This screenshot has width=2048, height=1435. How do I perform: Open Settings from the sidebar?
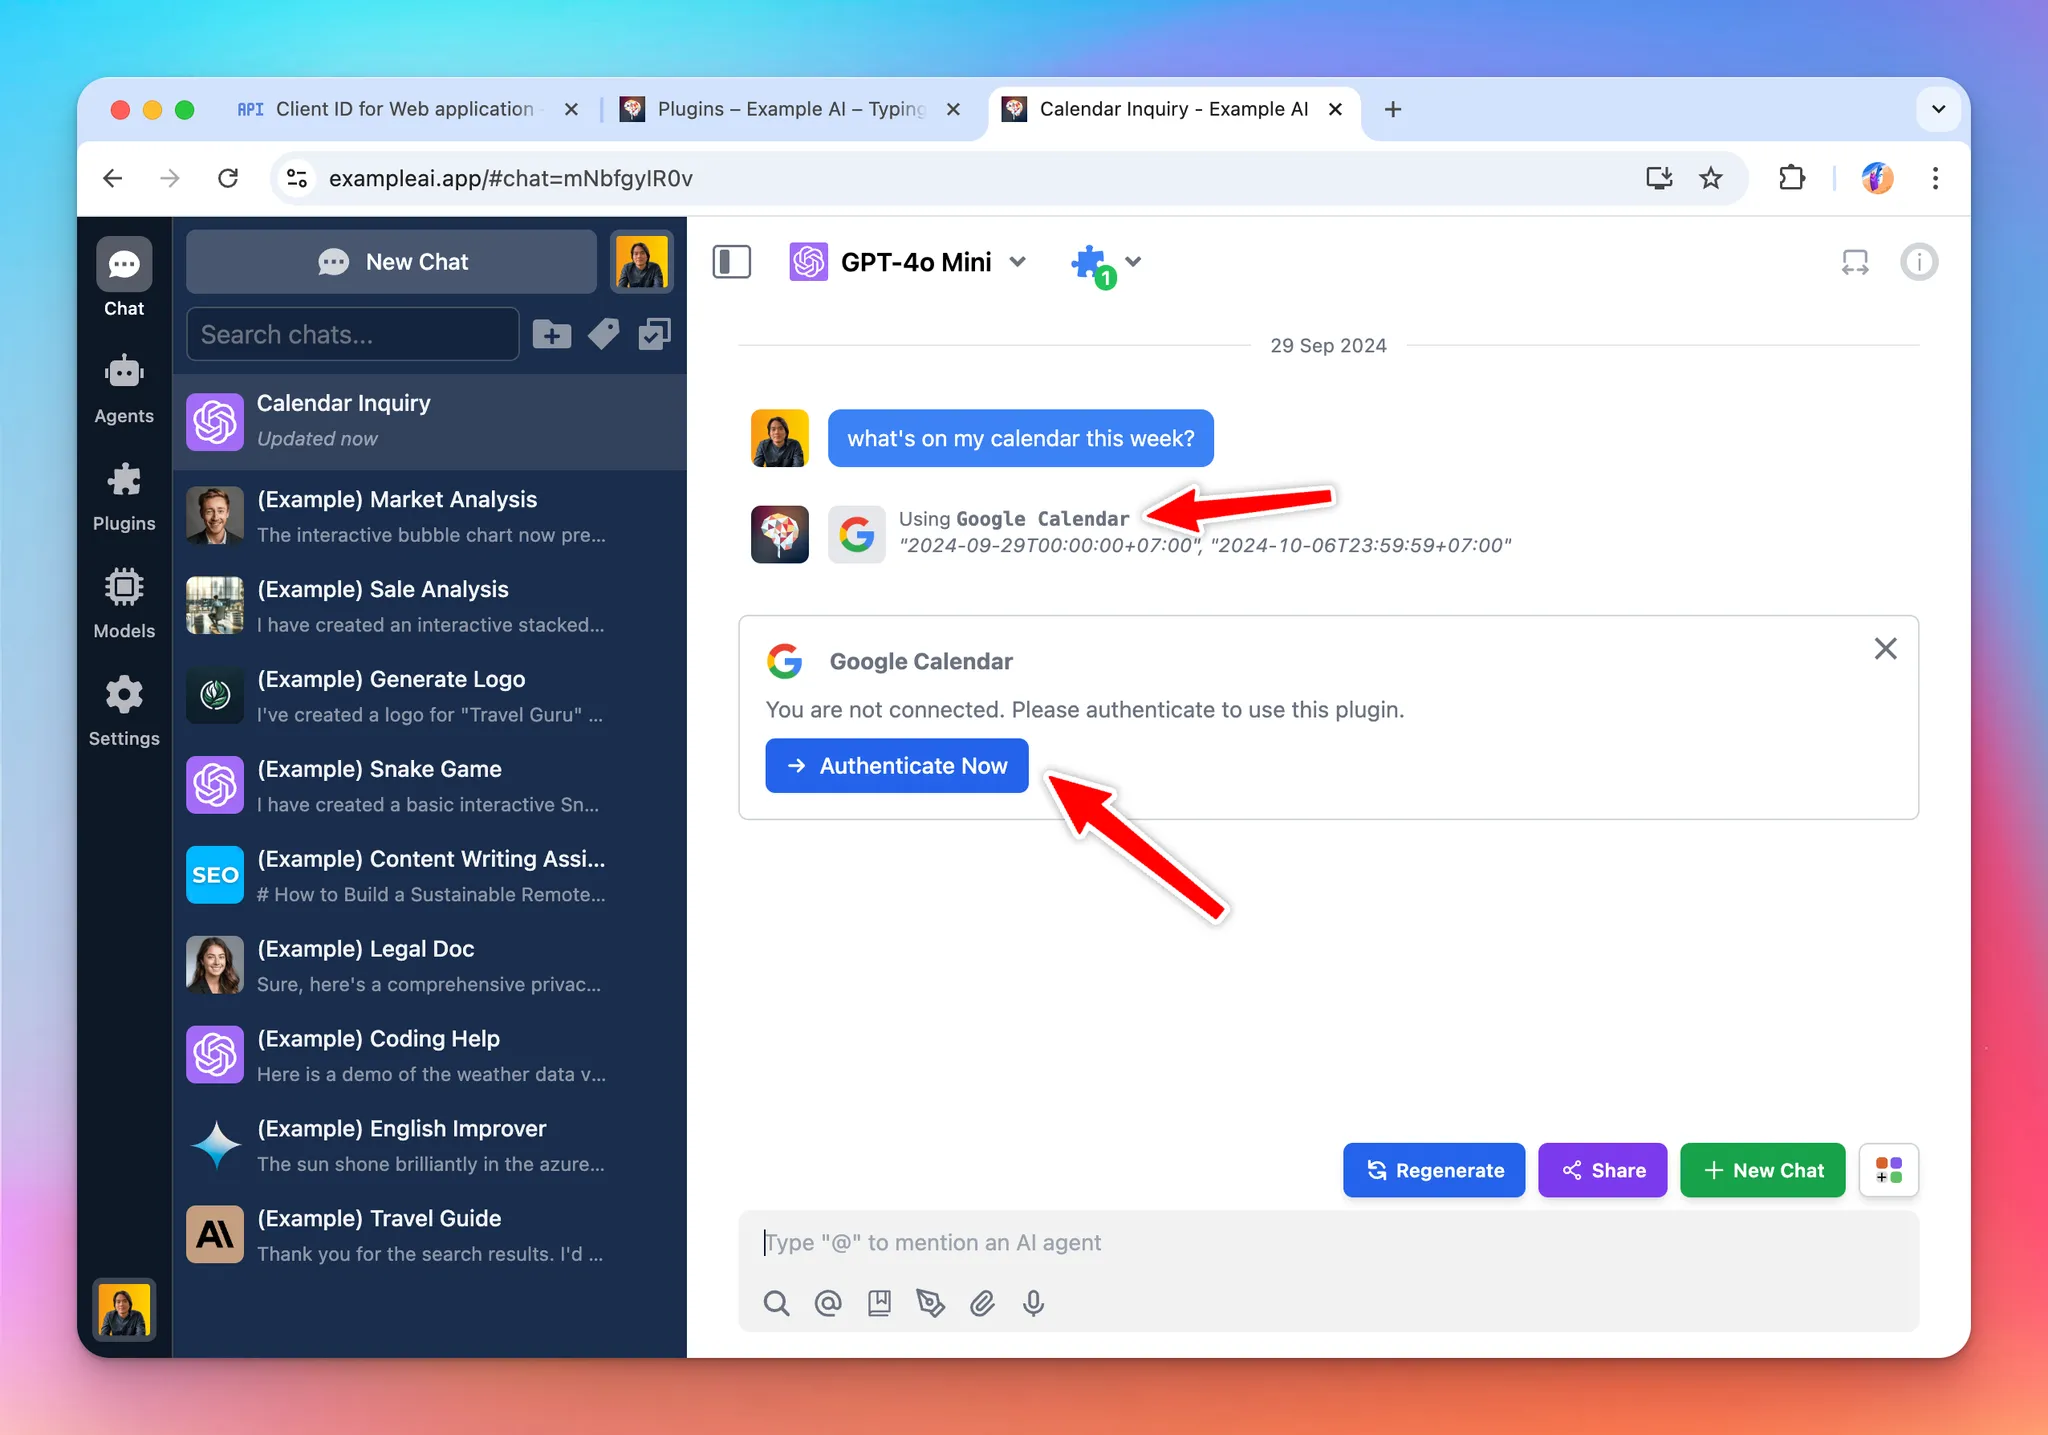click(x=123, y=709)
